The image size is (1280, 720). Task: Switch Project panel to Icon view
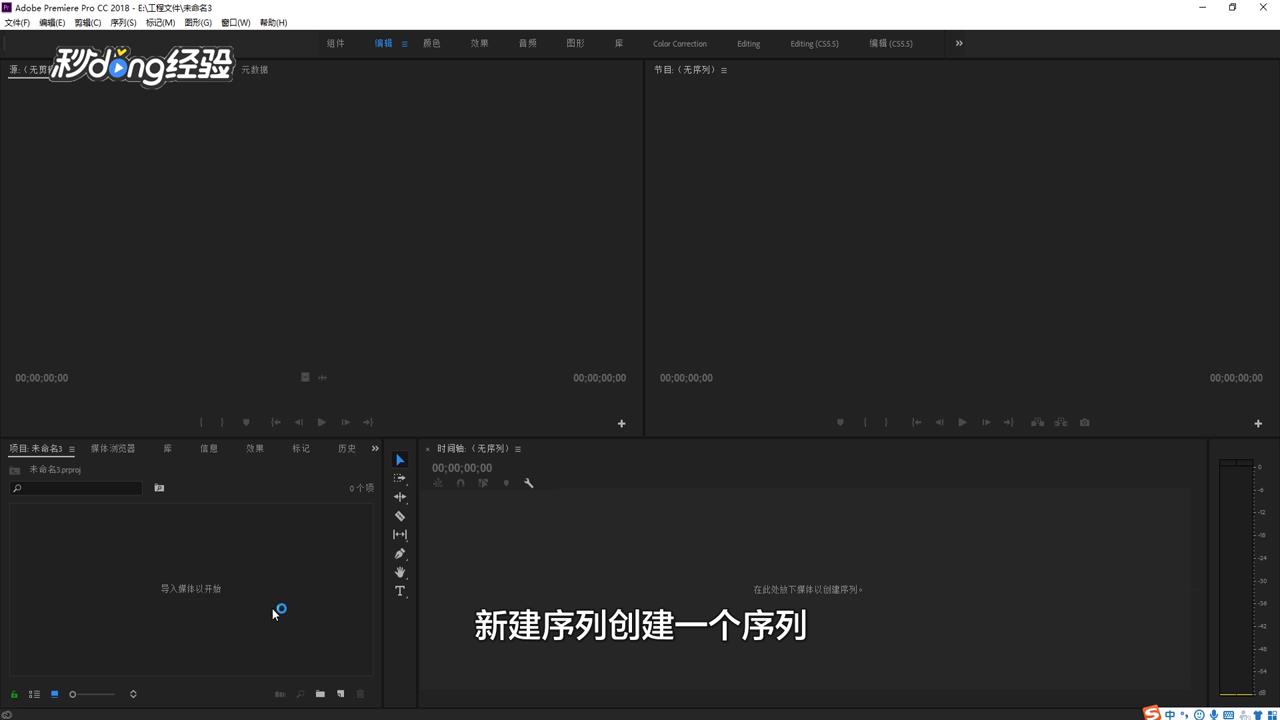pos(55,694)
